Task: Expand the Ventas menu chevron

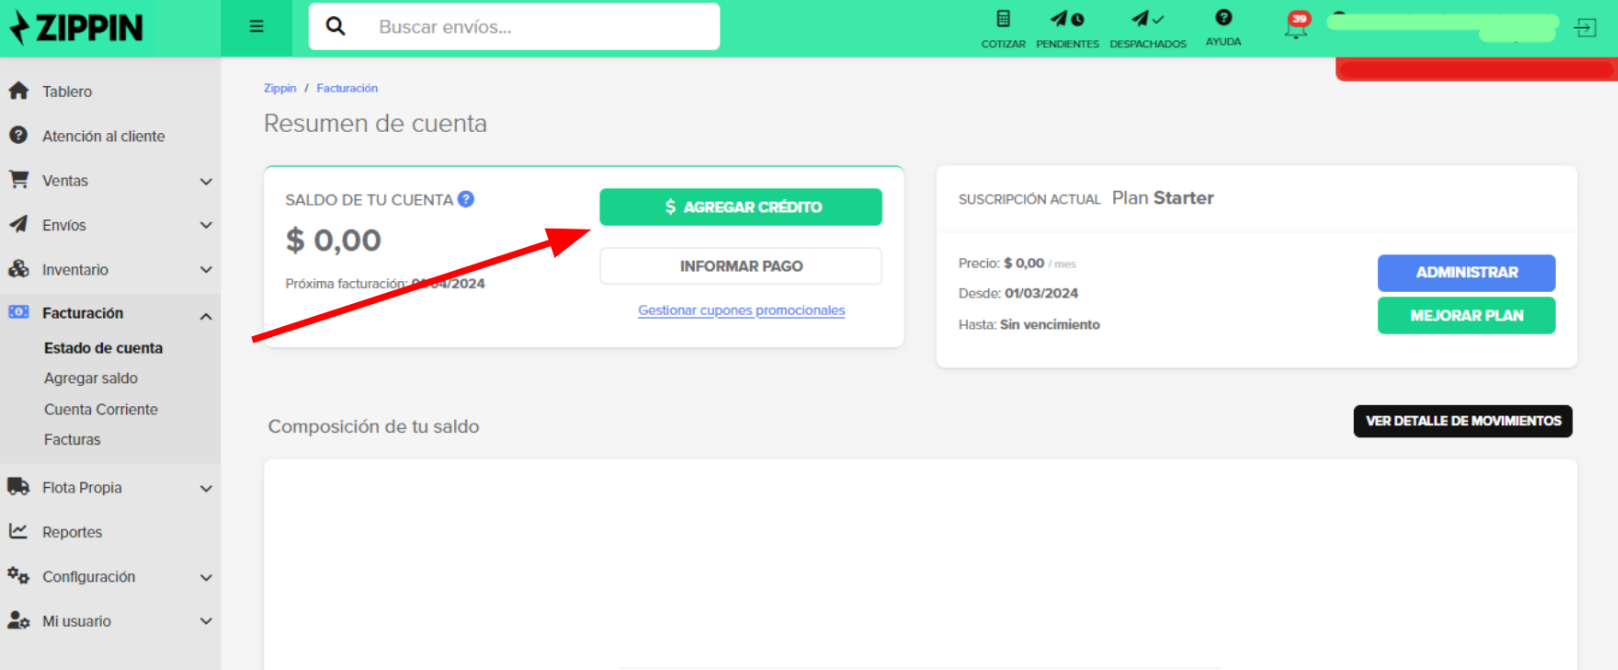Action: (x=206, y=181)
